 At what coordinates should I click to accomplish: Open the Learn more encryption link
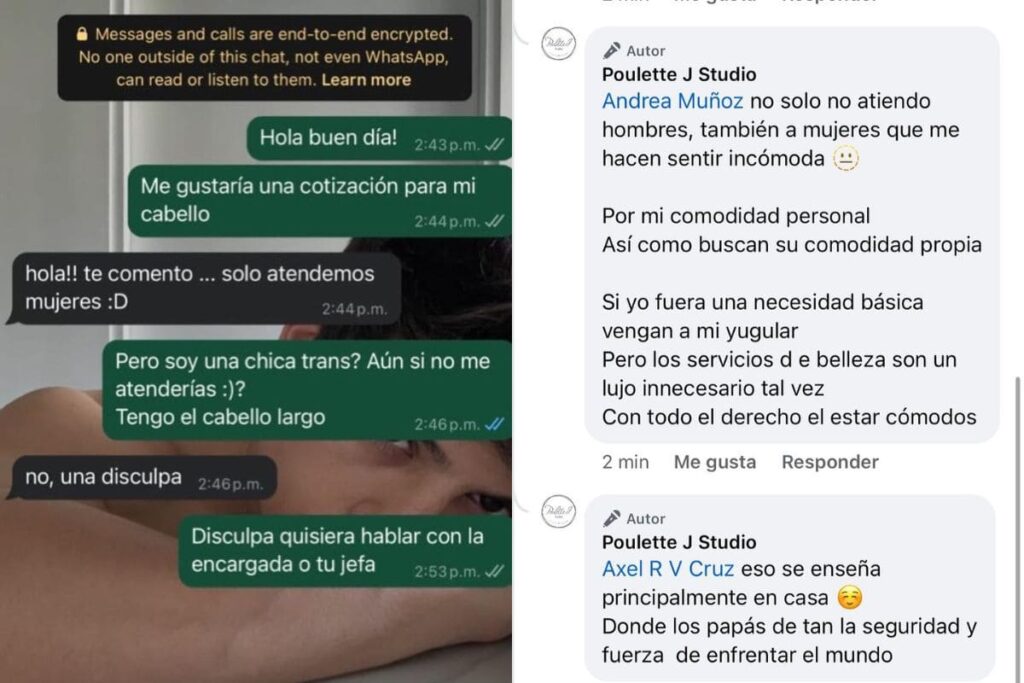(x=366, y=80)
